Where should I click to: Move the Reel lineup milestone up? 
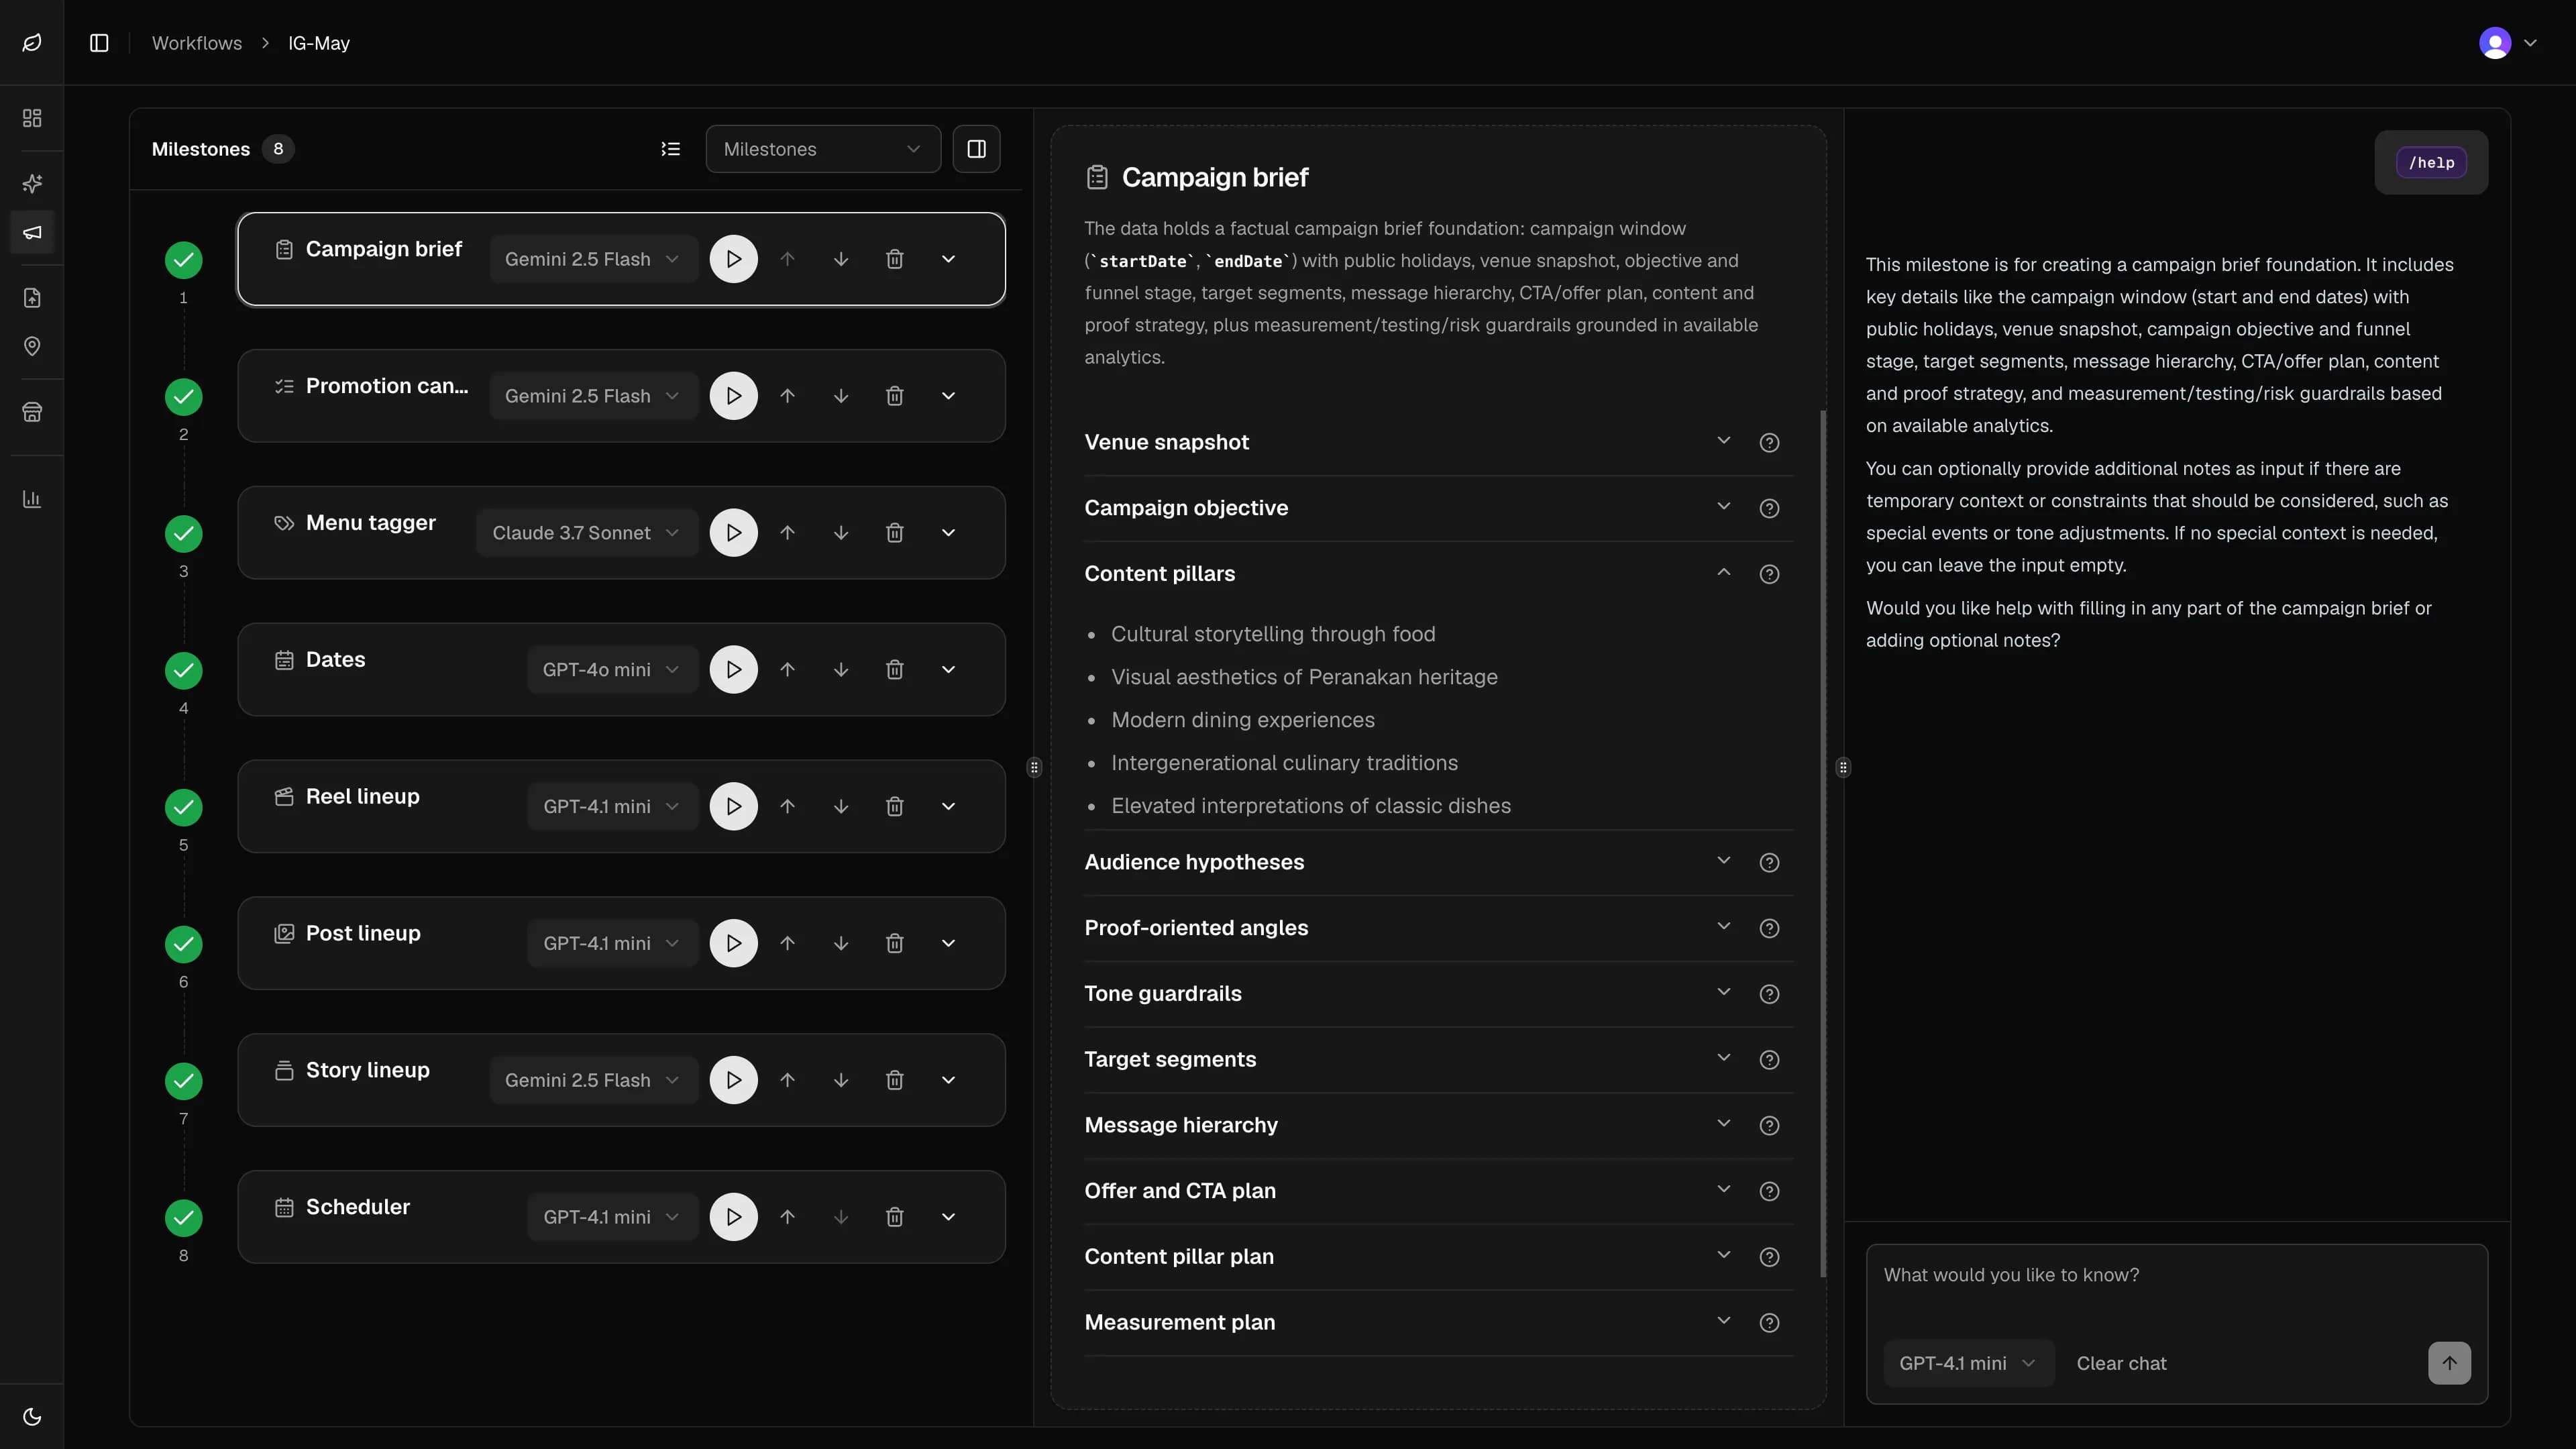[x=788, y=806]
